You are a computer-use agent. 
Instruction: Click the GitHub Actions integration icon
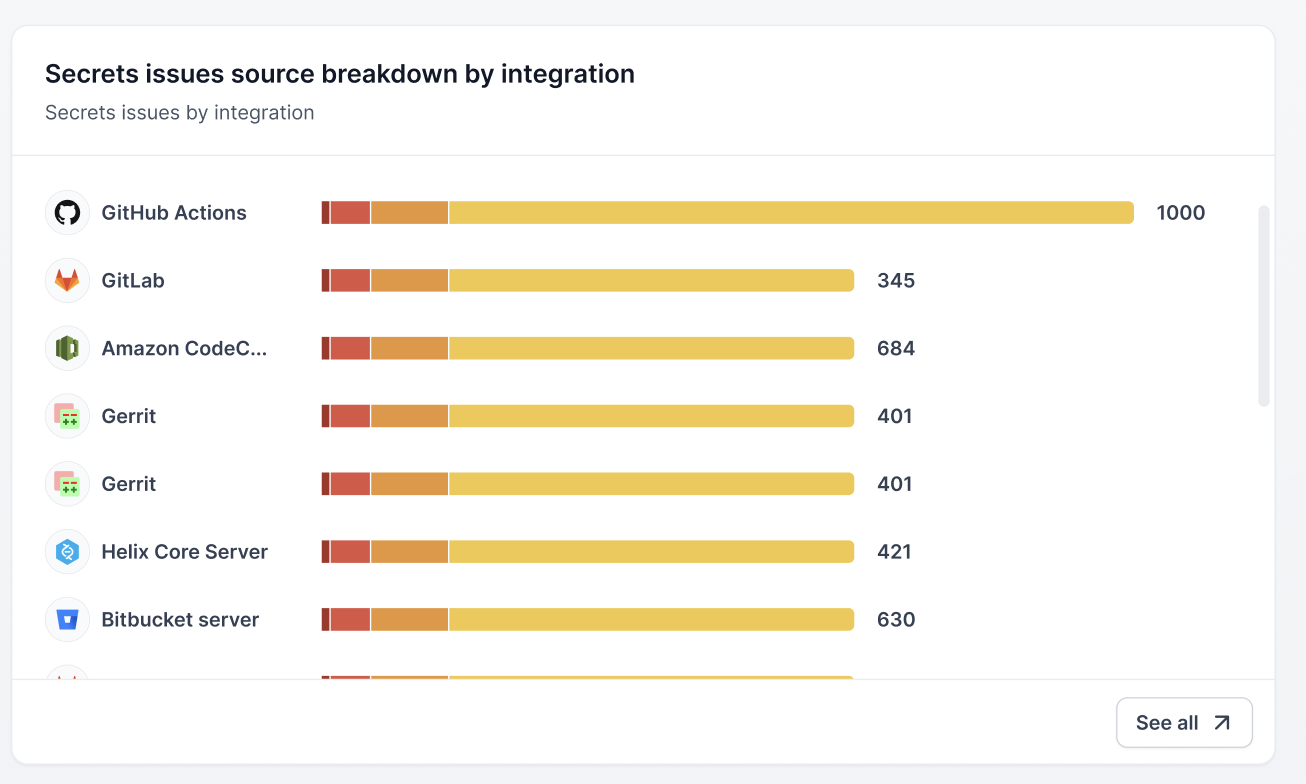[66, 212]
